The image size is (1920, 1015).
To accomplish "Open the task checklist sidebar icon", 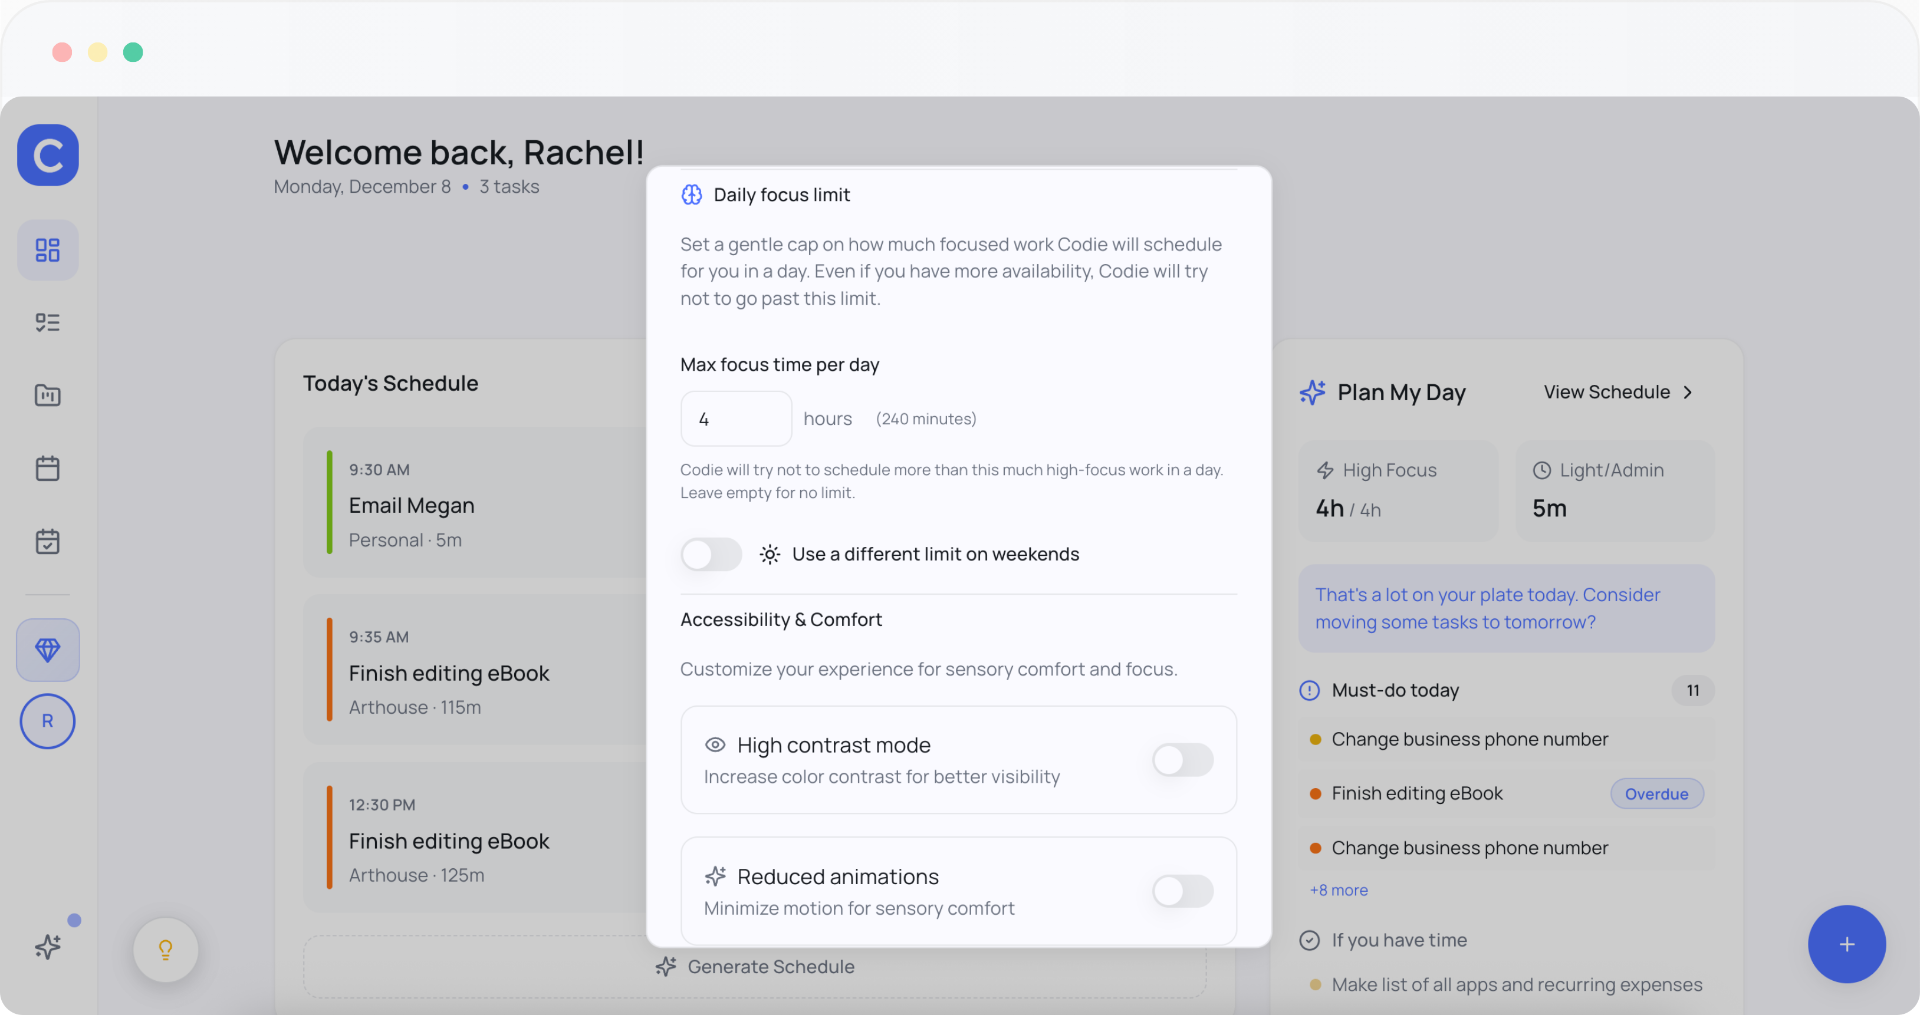I will pyautogui.click(x=48, y=322).
